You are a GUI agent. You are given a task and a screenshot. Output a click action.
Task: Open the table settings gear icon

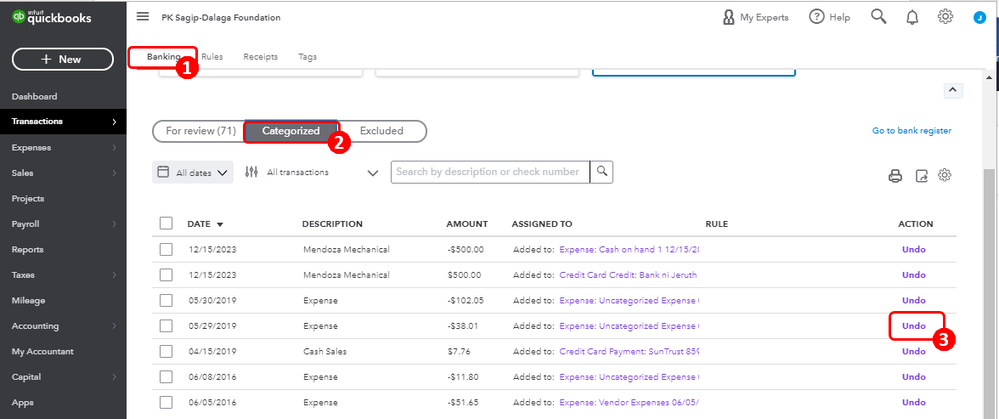point(944,176)
